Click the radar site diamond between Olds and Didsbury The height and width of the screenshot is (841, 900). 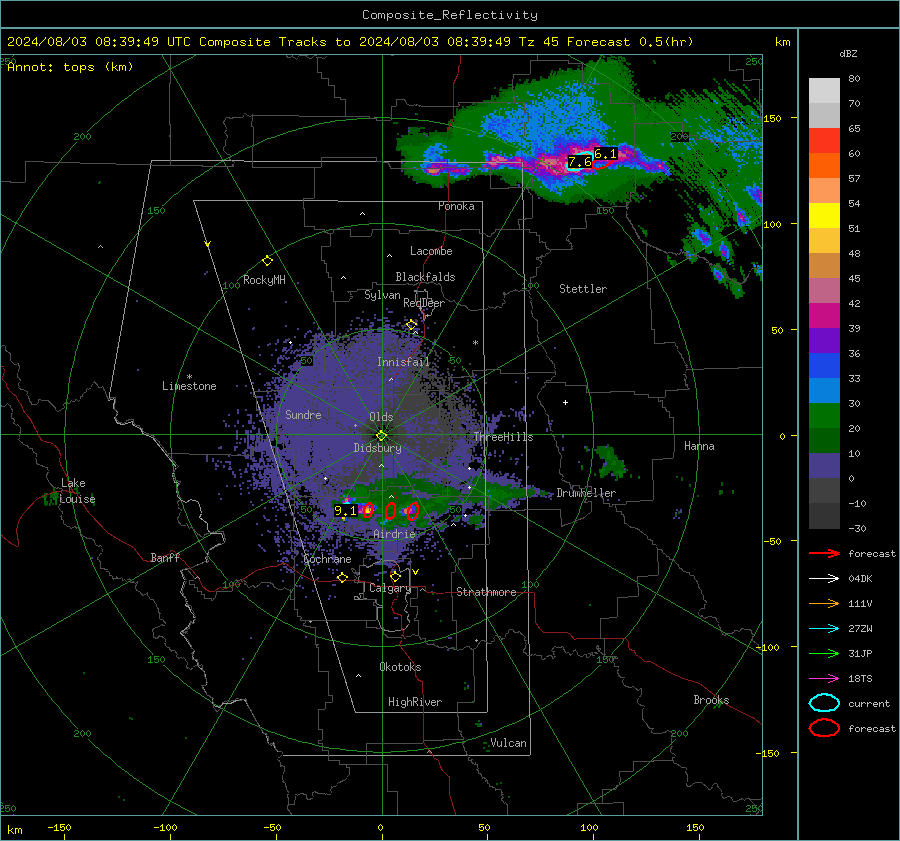coord(381,436)
